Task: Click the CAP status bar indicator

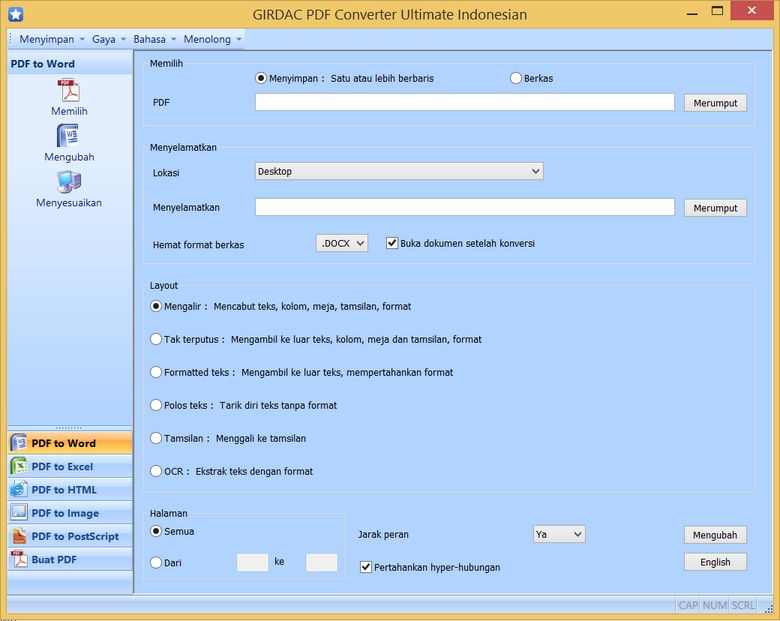Action: [x=688, y=605]
